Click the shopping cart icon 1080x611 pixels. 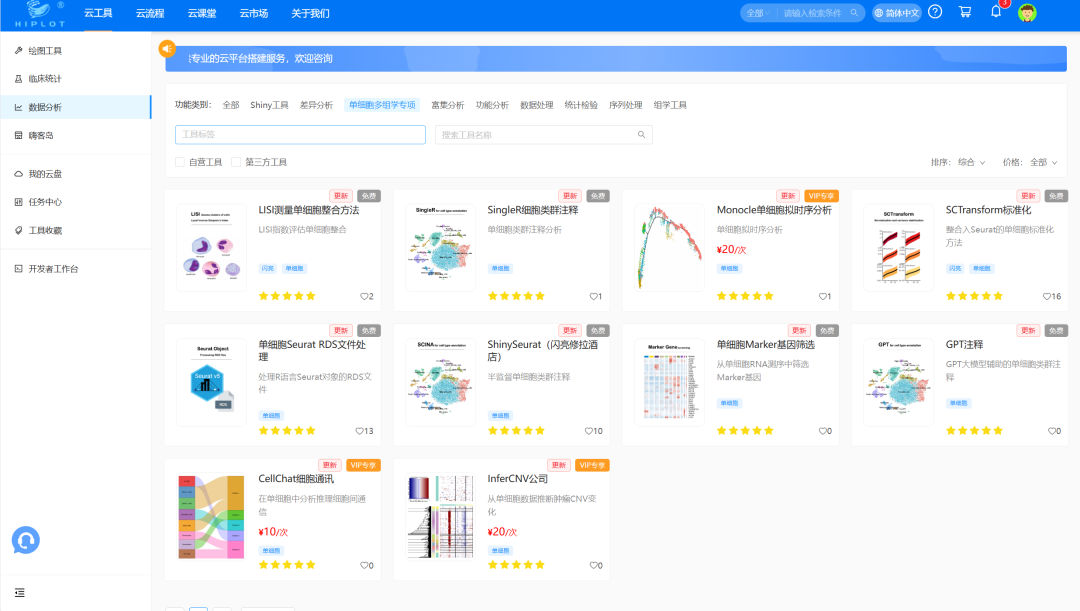click(964, 12)
